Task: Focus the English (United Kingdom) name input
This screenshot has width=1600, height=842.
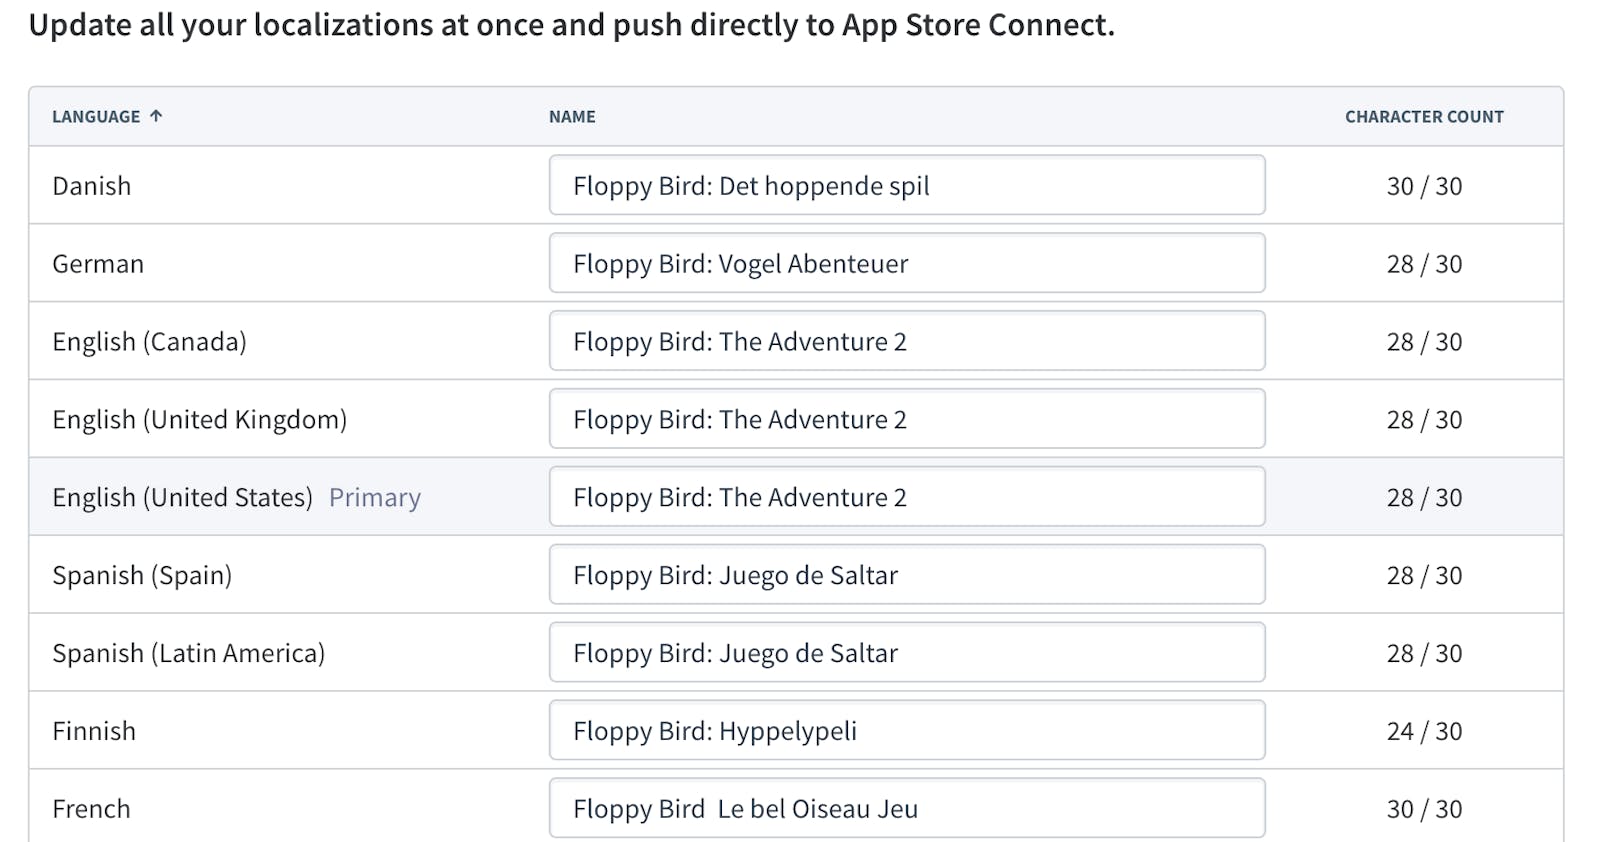Action: tap(906, 420)
